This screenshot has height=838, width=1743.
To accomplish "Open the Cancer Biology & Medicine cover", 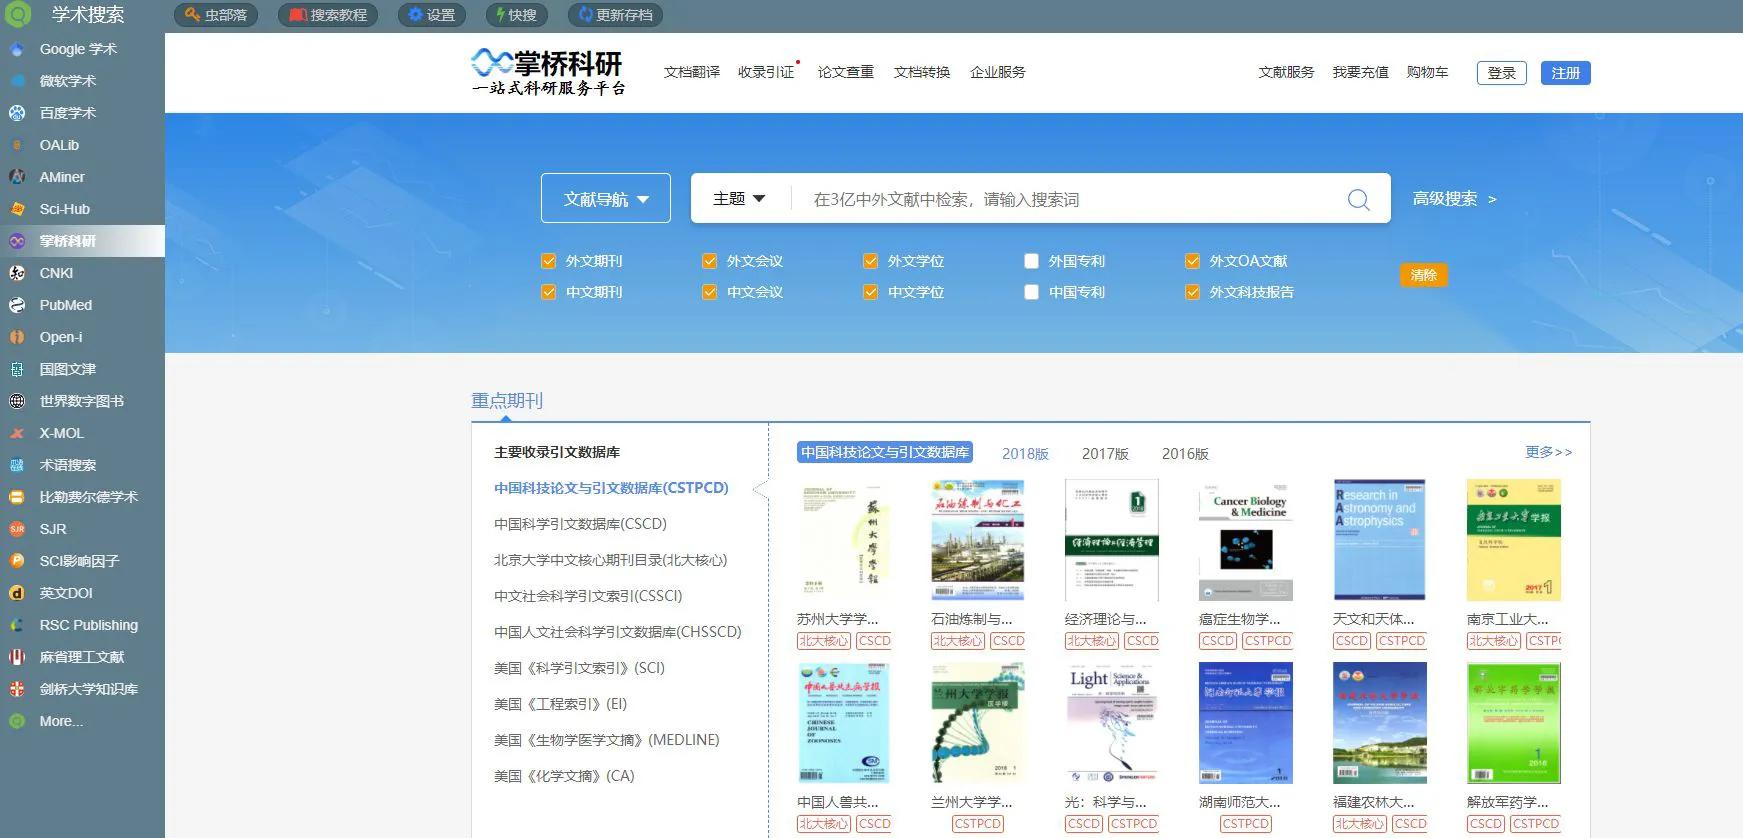I will (1246, 540).
